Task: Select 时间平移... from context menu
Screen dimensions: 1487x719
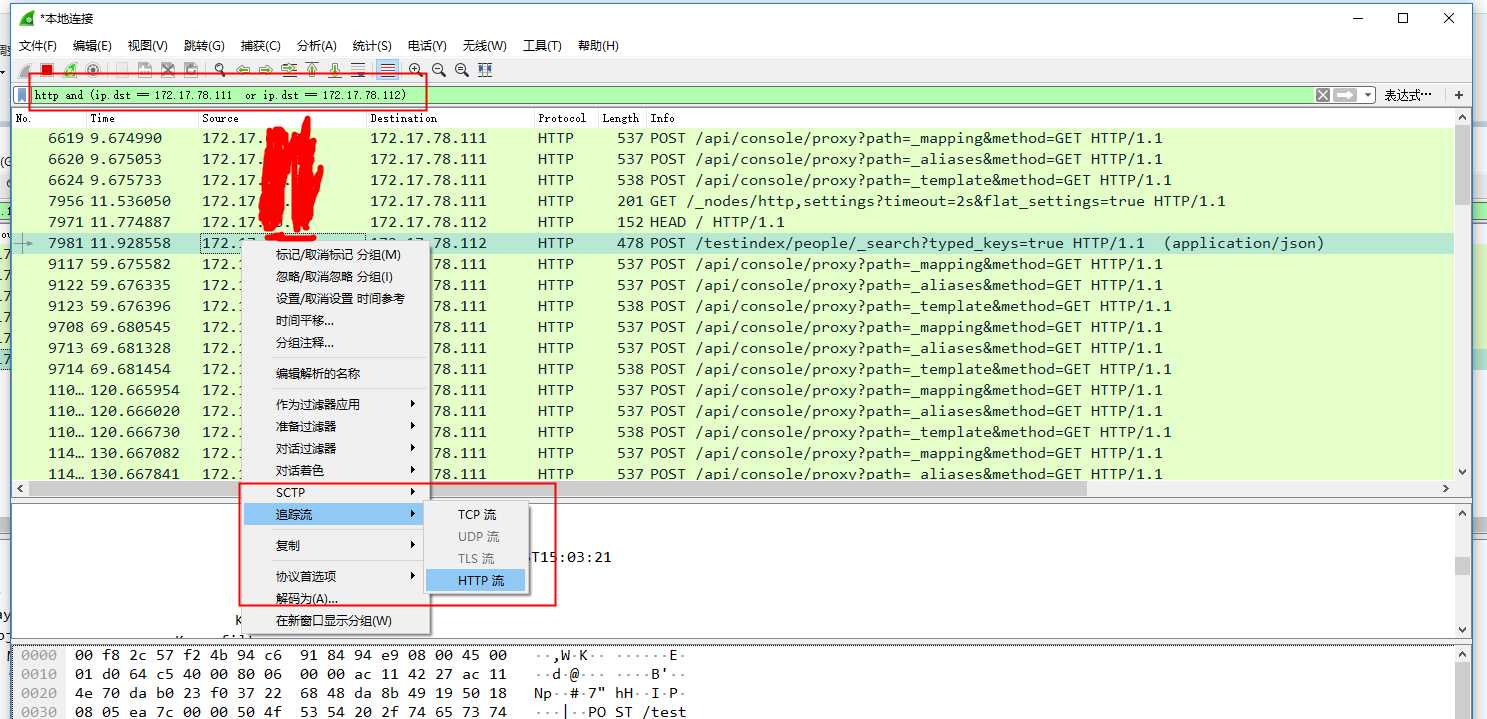Action: 337,321
